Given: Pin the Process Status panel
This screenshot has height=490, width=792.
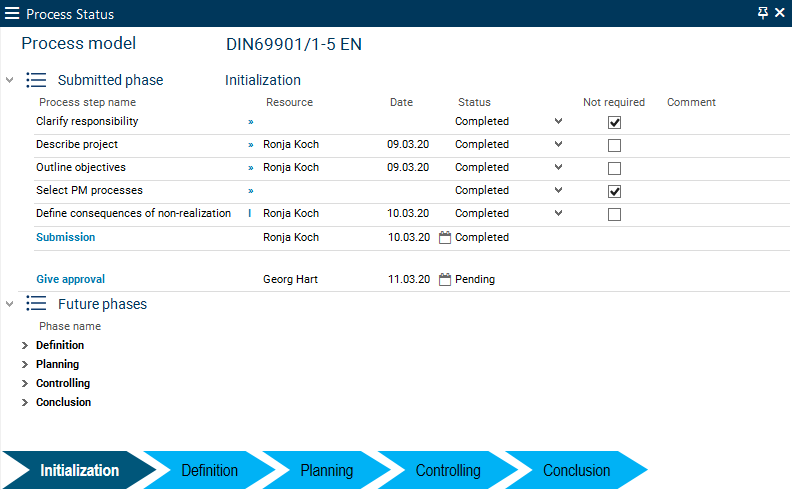Looking at the screenshot, I should (x=763, y=13).
